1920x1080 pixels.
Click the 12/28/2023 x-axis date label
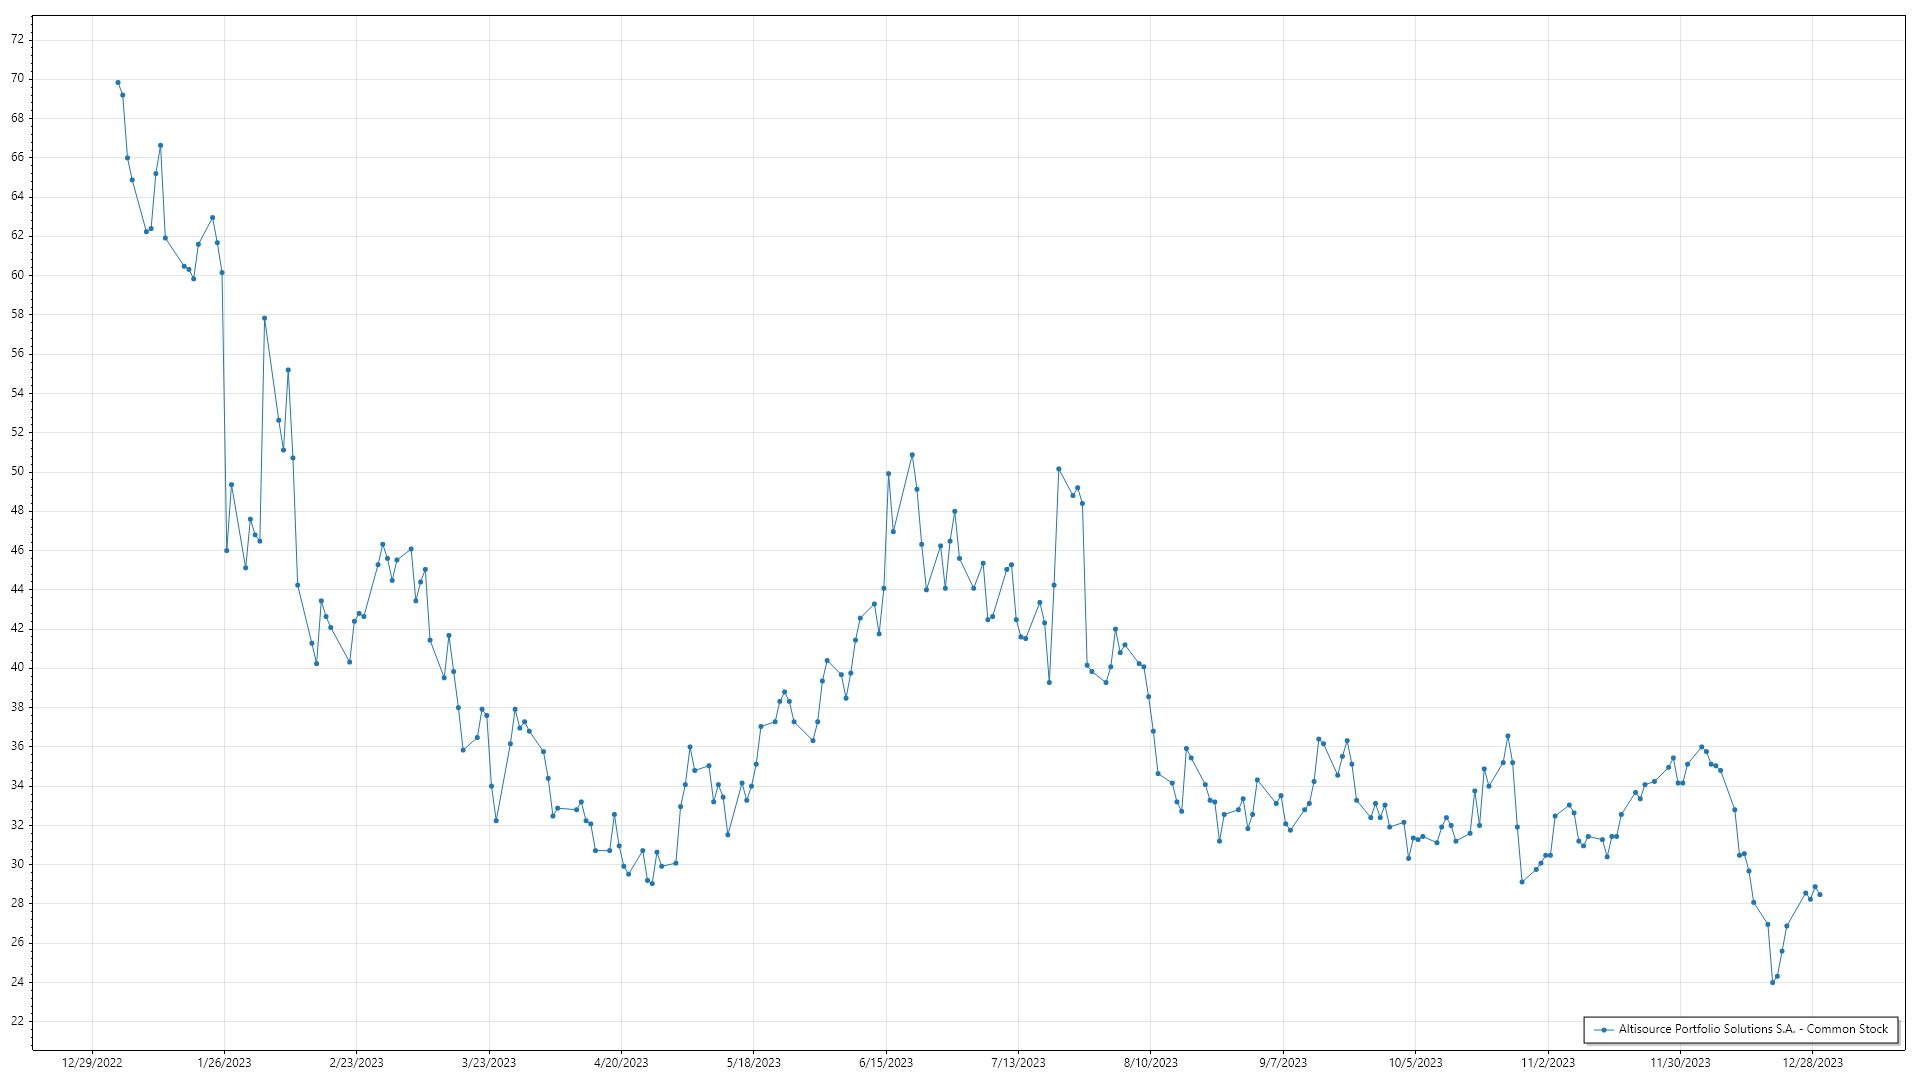tap(1812, 1063)
